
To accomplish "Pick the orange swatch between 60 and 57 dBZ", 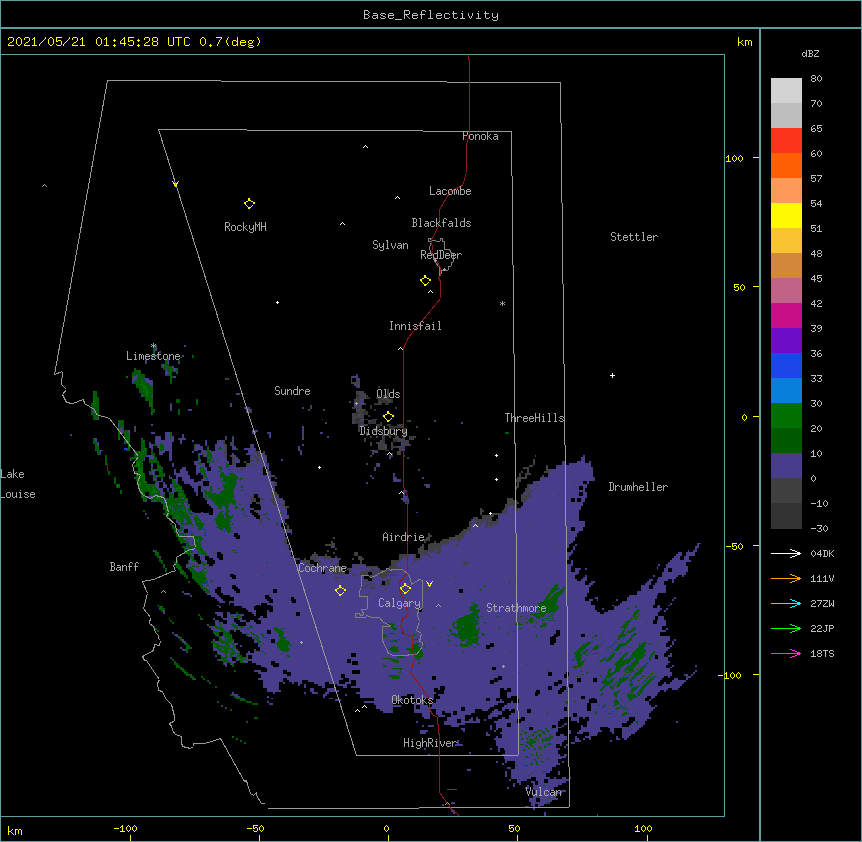I will (786, 165).
